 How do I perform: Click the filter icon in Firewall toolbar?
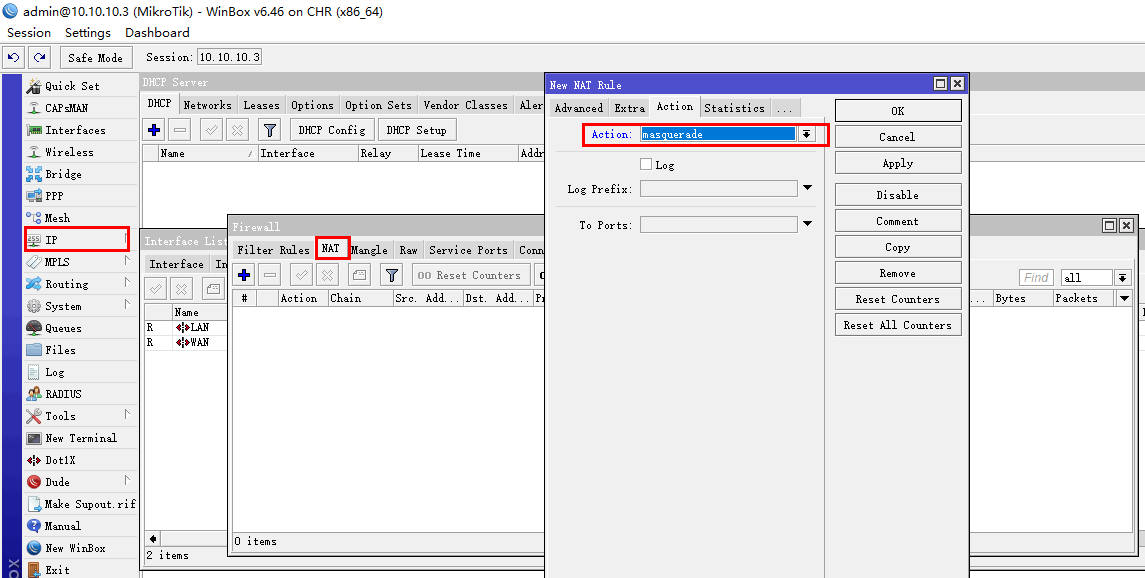392,275
